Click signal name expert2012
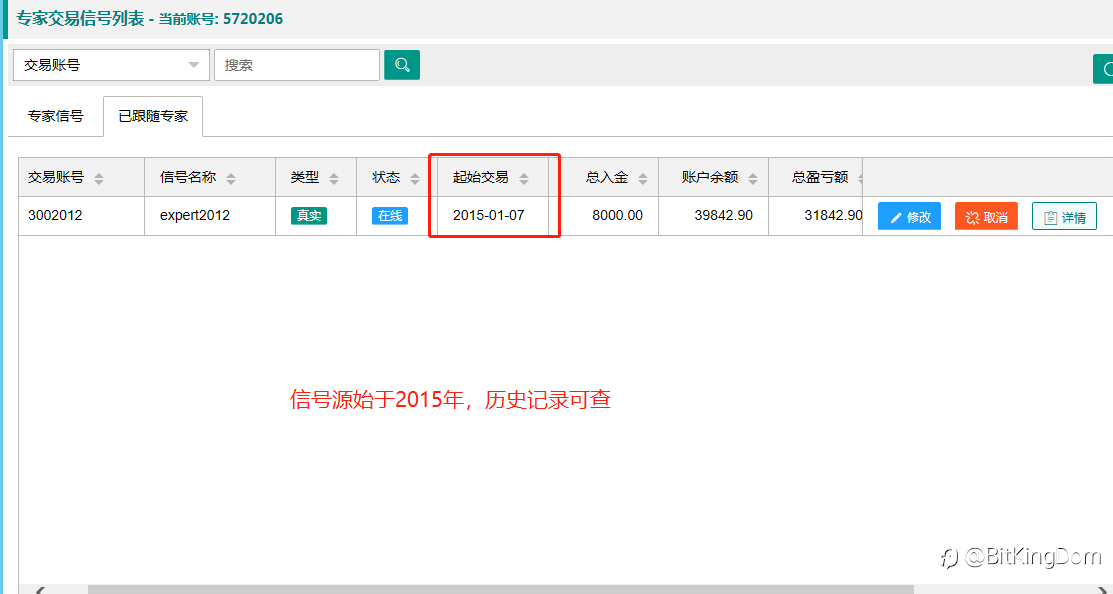This screenshot has height=594, width=1113. pos(194,215)
